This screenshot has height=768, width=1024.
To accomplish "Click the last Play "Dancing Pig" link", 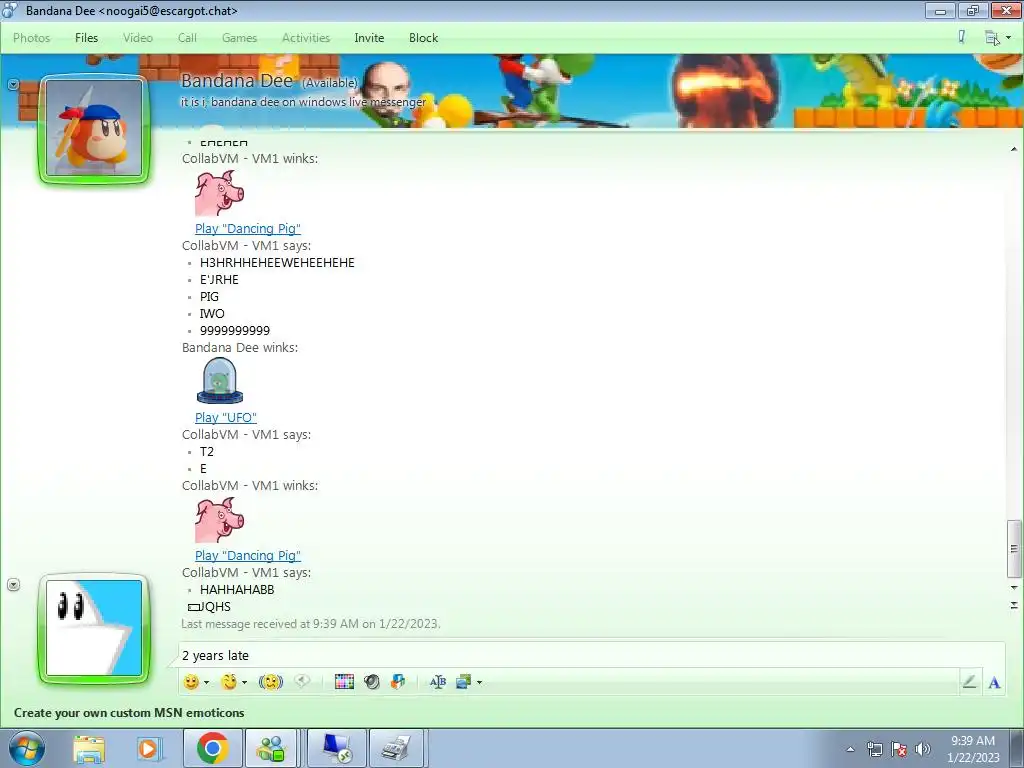I will click(248, 555).
